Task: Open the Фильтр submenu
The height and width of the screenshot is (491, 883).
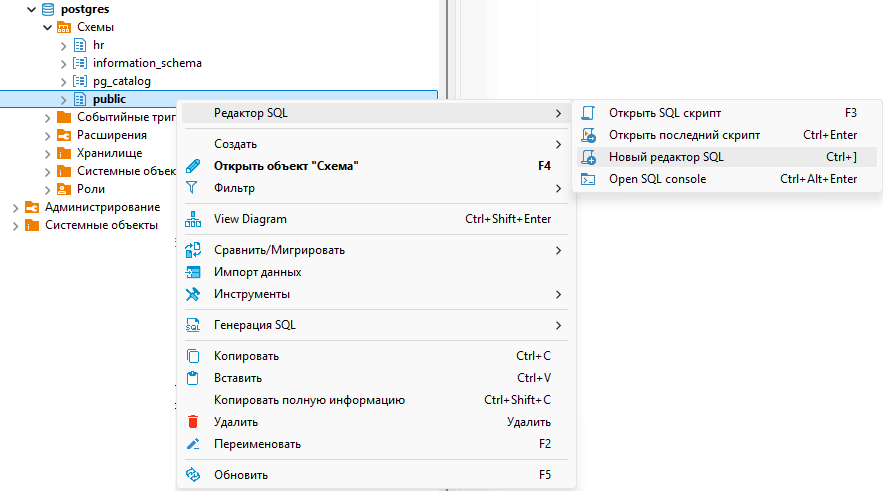Action: pyautogui.click(x=375, y=188)
